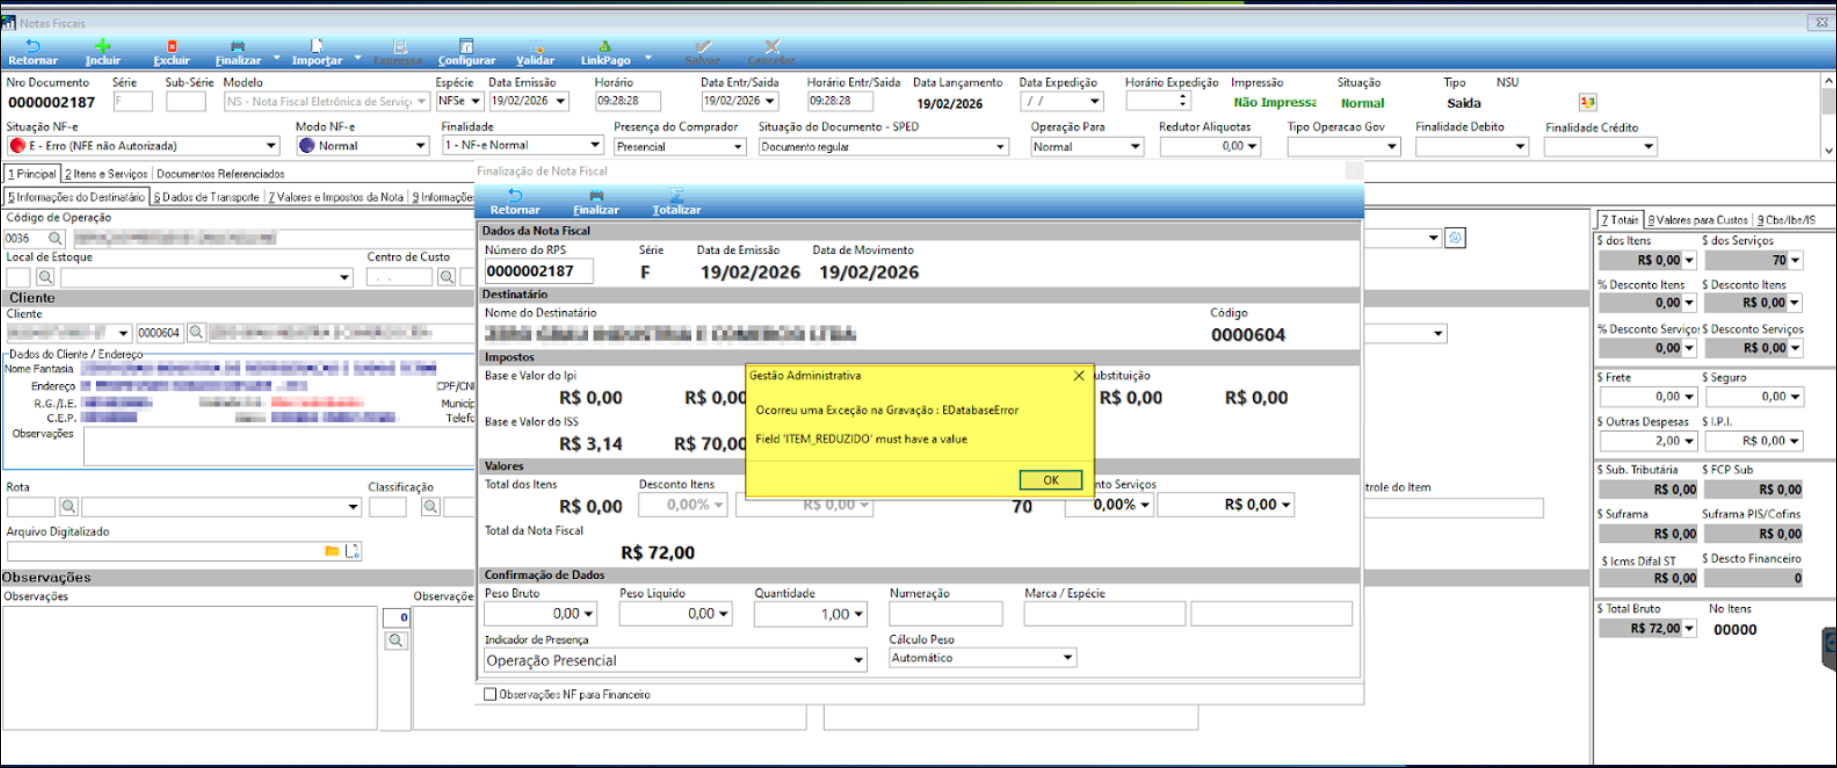Image resolution: width=1837 pixels, height=768 pixels.
Task: Click search magnifier beside Código de Operação
Action: [55, 239]
